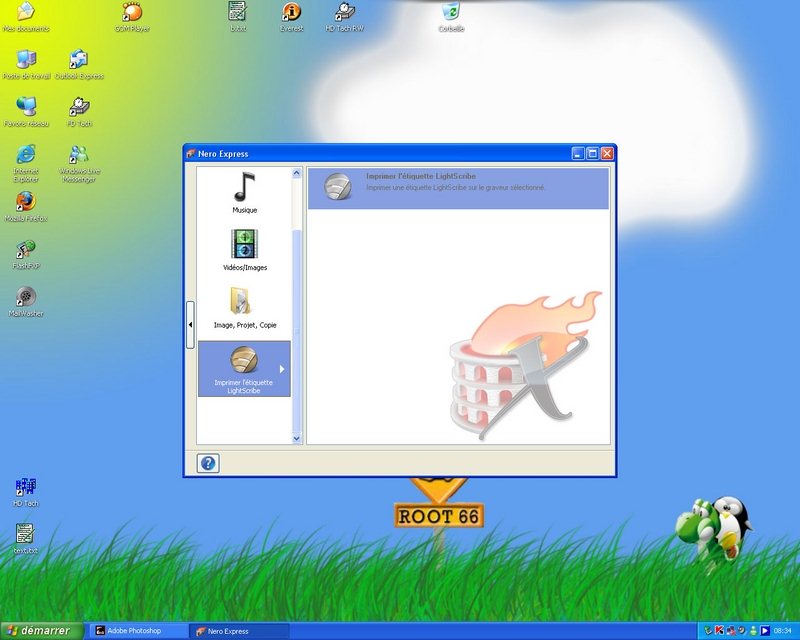The width and height of the screenshot is (800, 640).
Task: Maximize the Nero Express window
Action: click(x=592, y=154)
